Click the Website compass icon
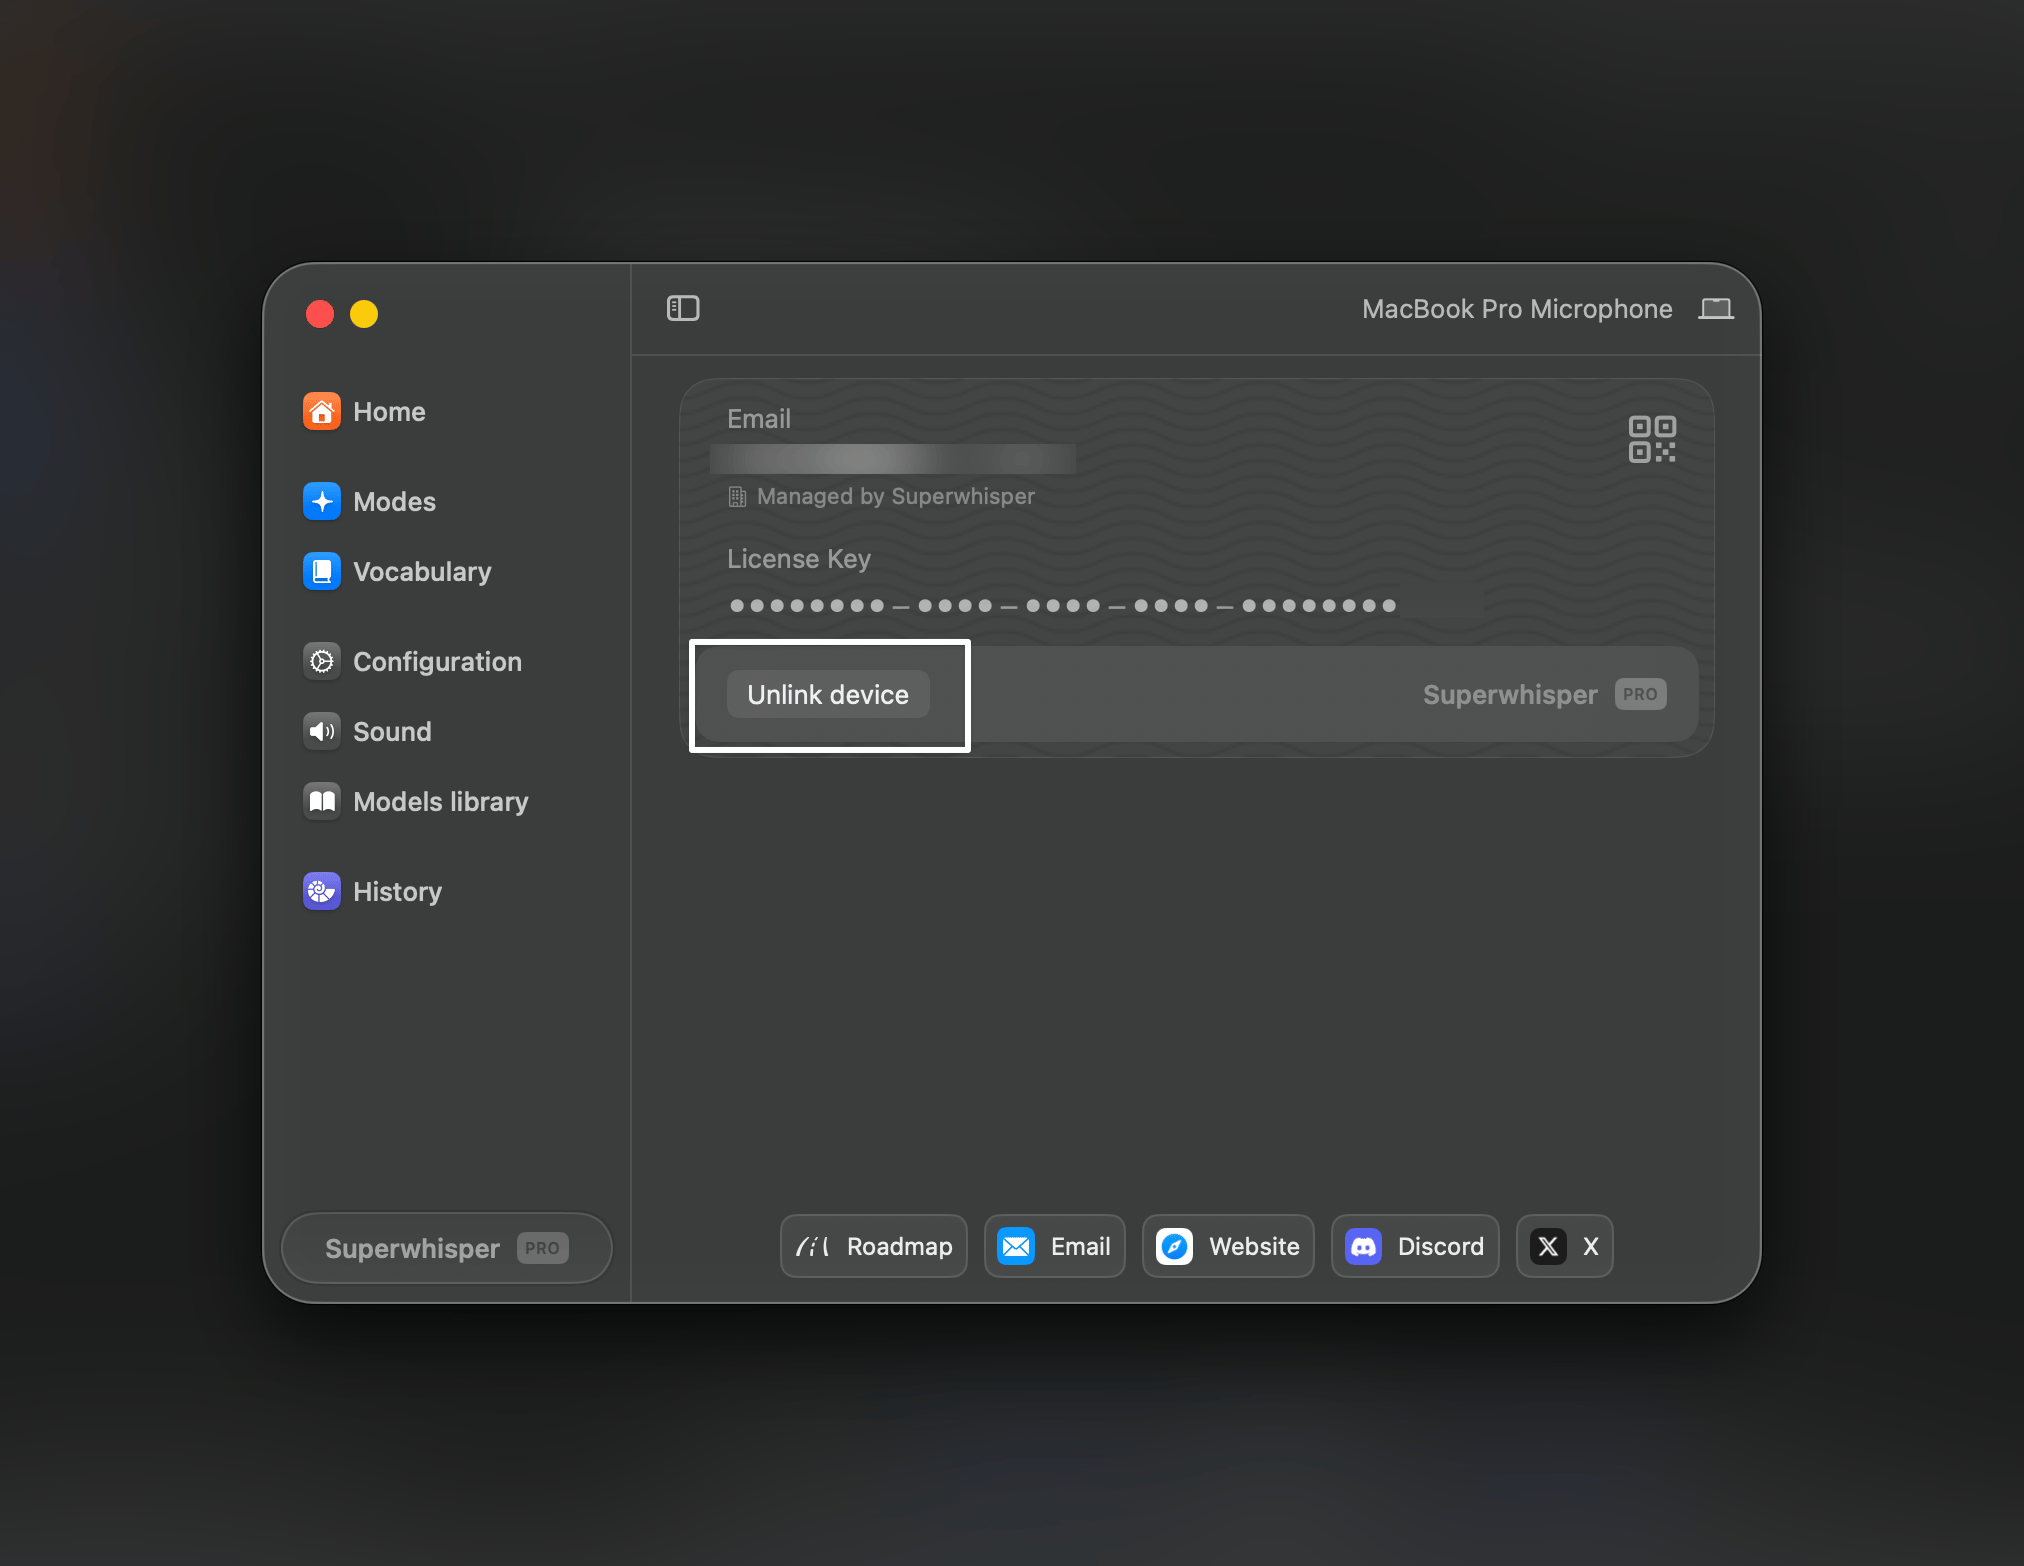Screen dimensions: 2024x1566 pyautogui.click(x=1175, y=1246)
